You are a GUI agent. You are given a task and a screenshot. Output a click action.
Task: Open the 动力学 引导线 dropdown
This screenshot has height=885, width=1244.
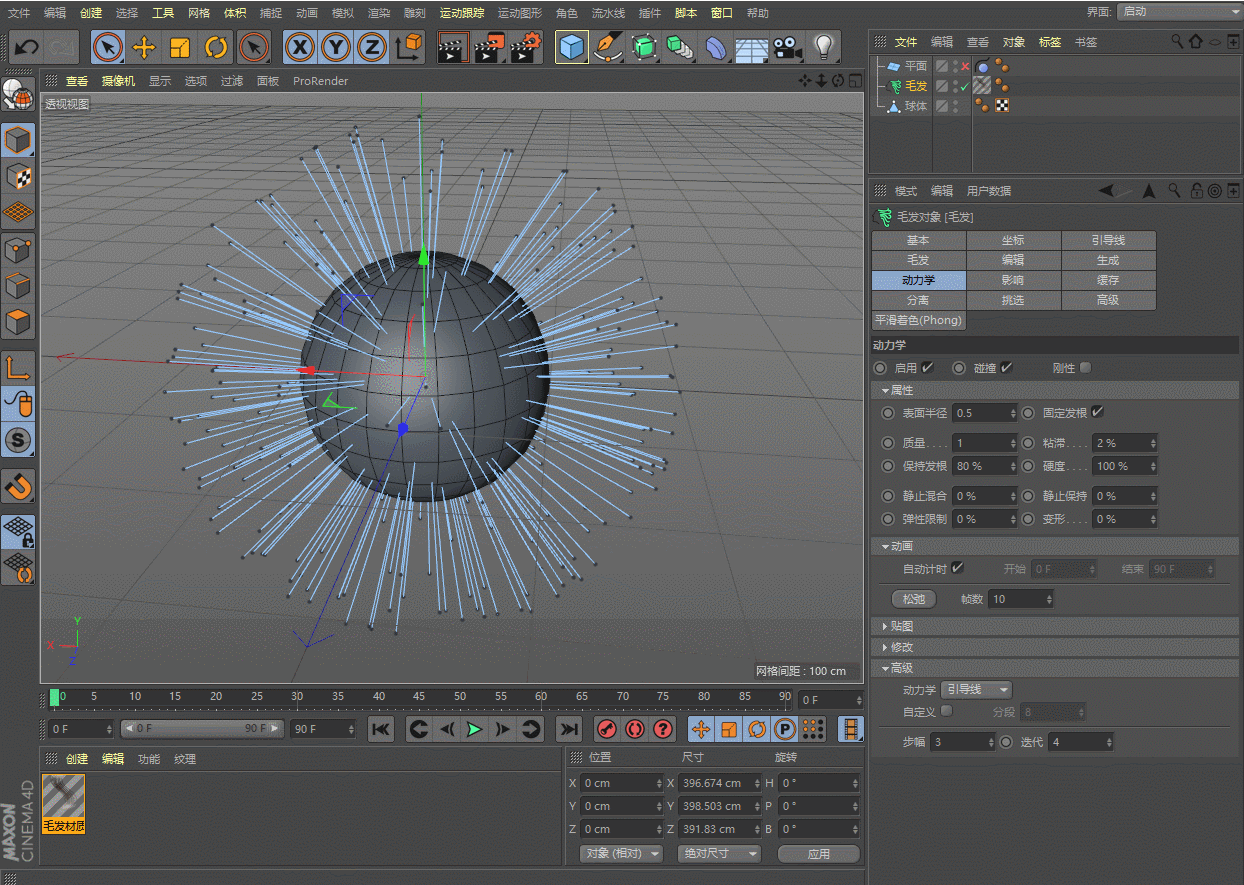(x=977, y=690)
